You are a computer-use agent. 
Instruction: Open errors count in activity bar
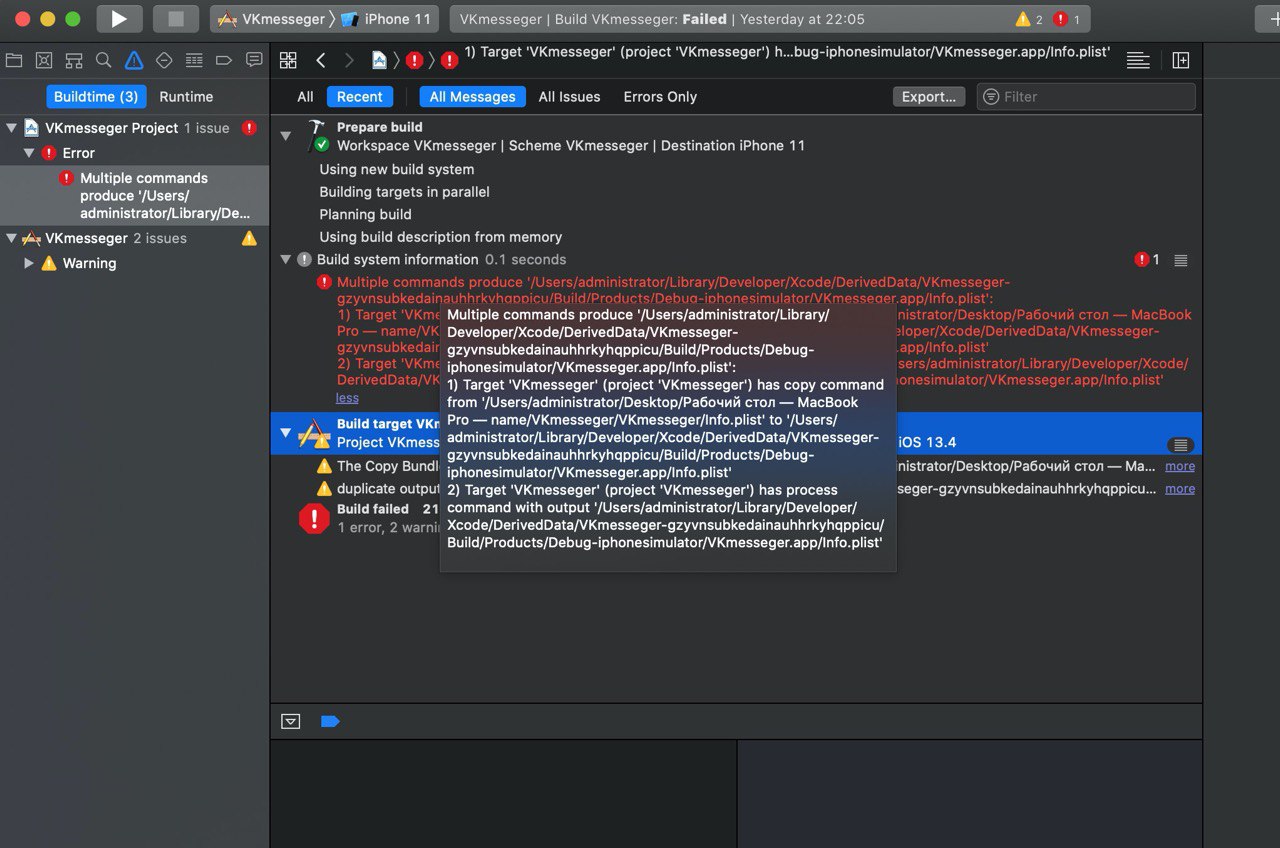(1066, 19)
